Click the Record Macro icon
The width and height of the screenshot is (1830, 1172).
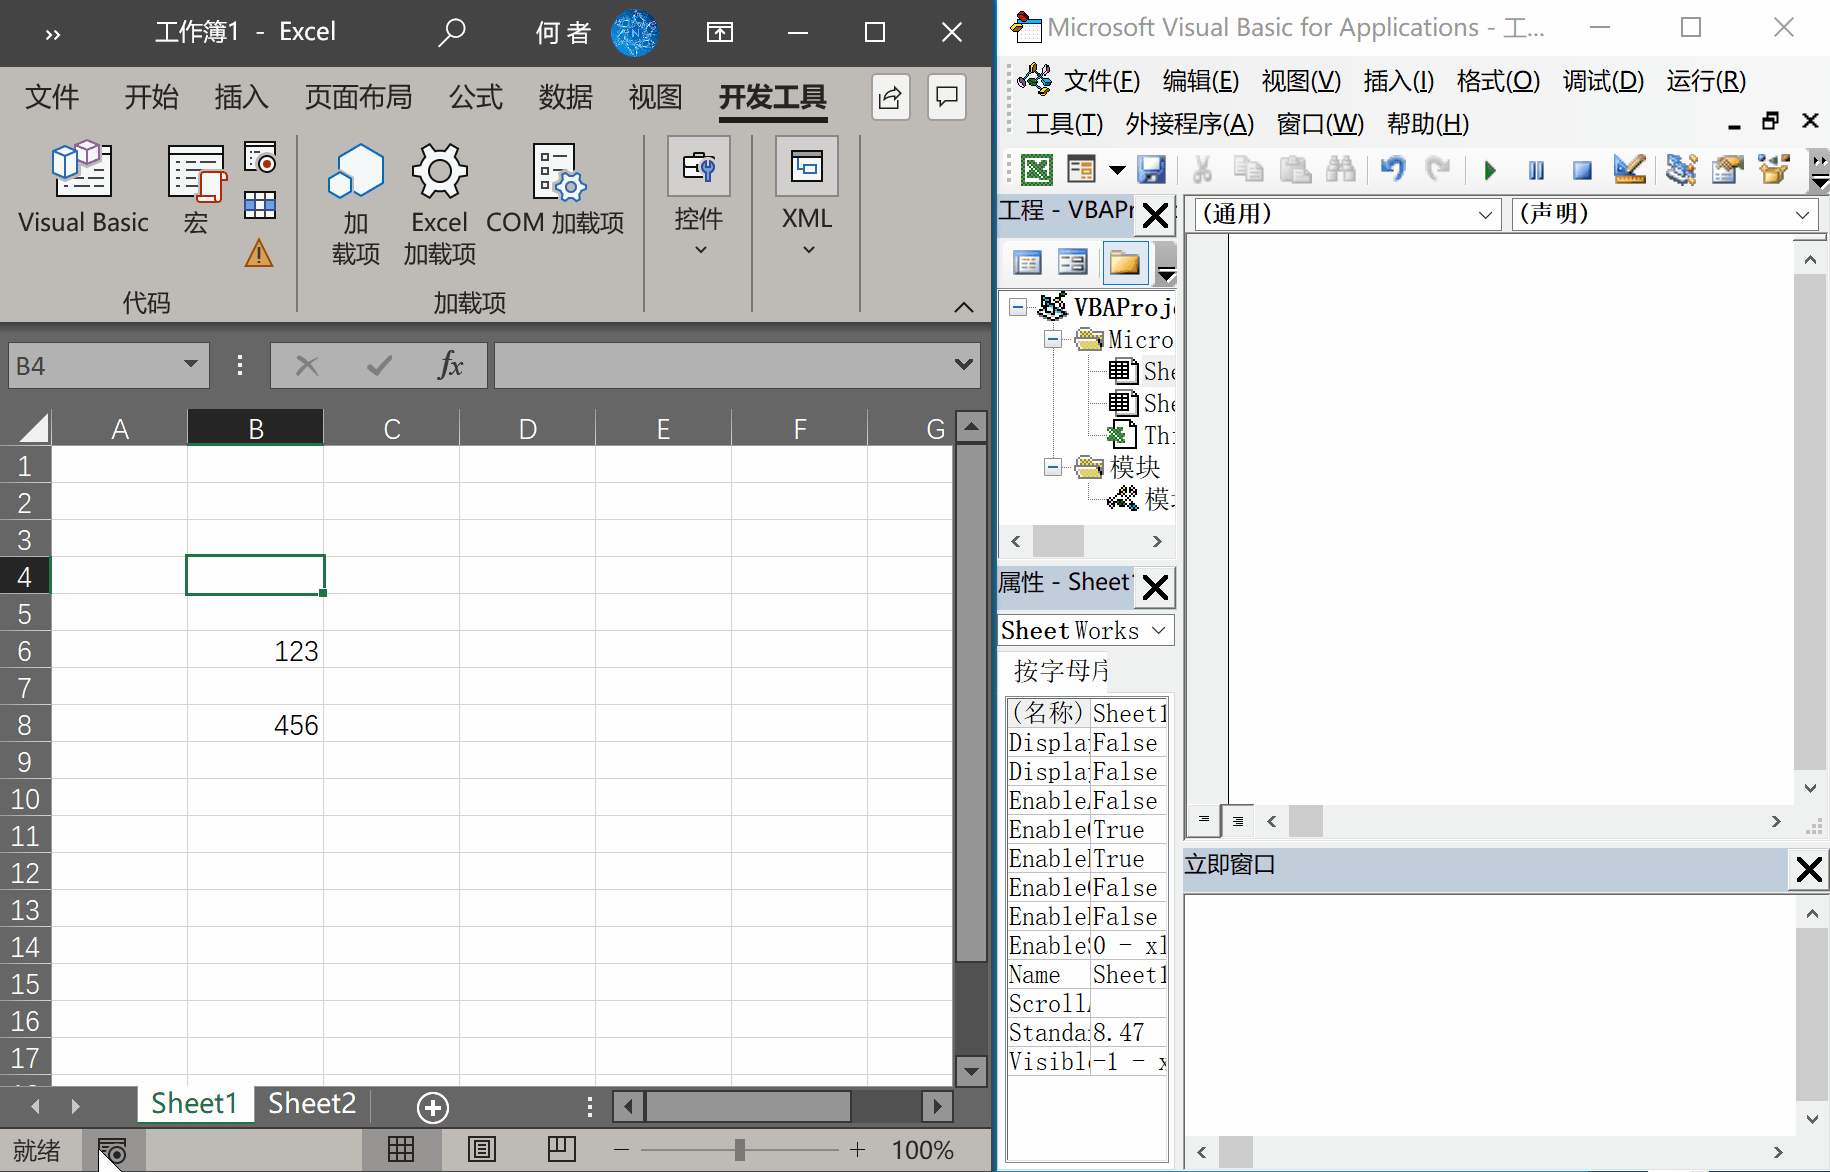pyautogui.click(x=260, y=158)
